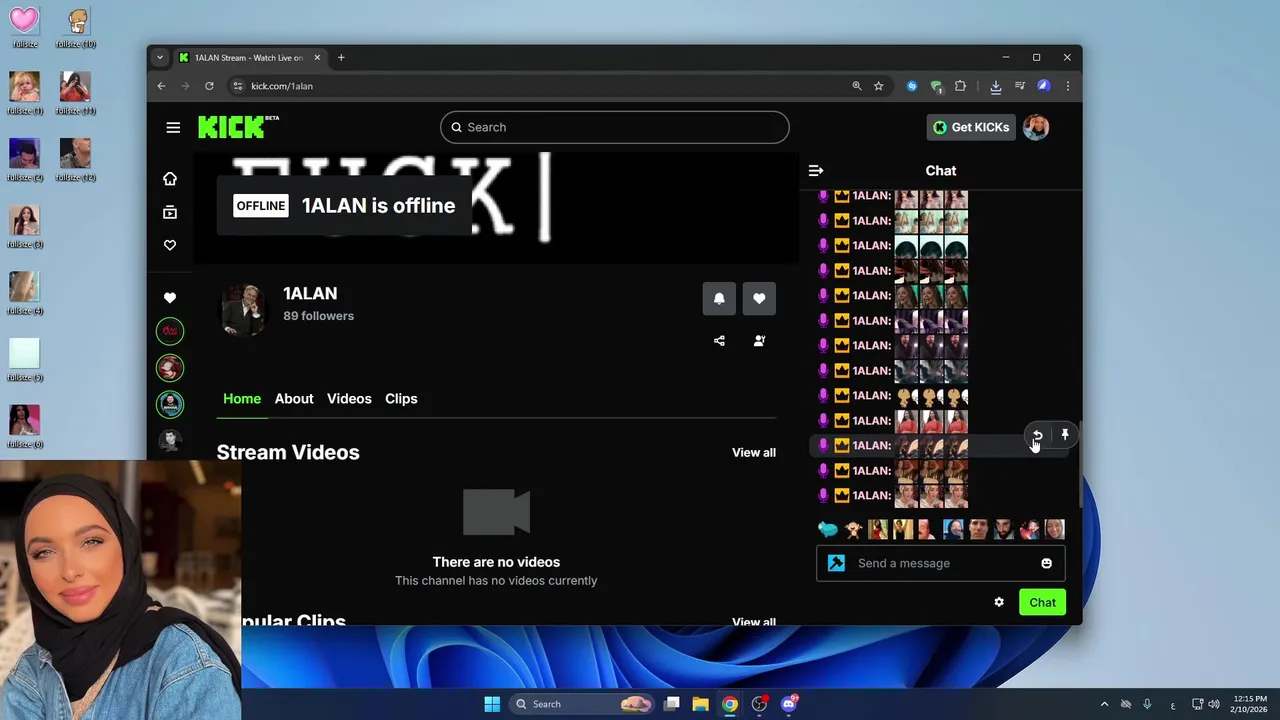
Task: Focus the Send a message field
Action: point(940,563)
